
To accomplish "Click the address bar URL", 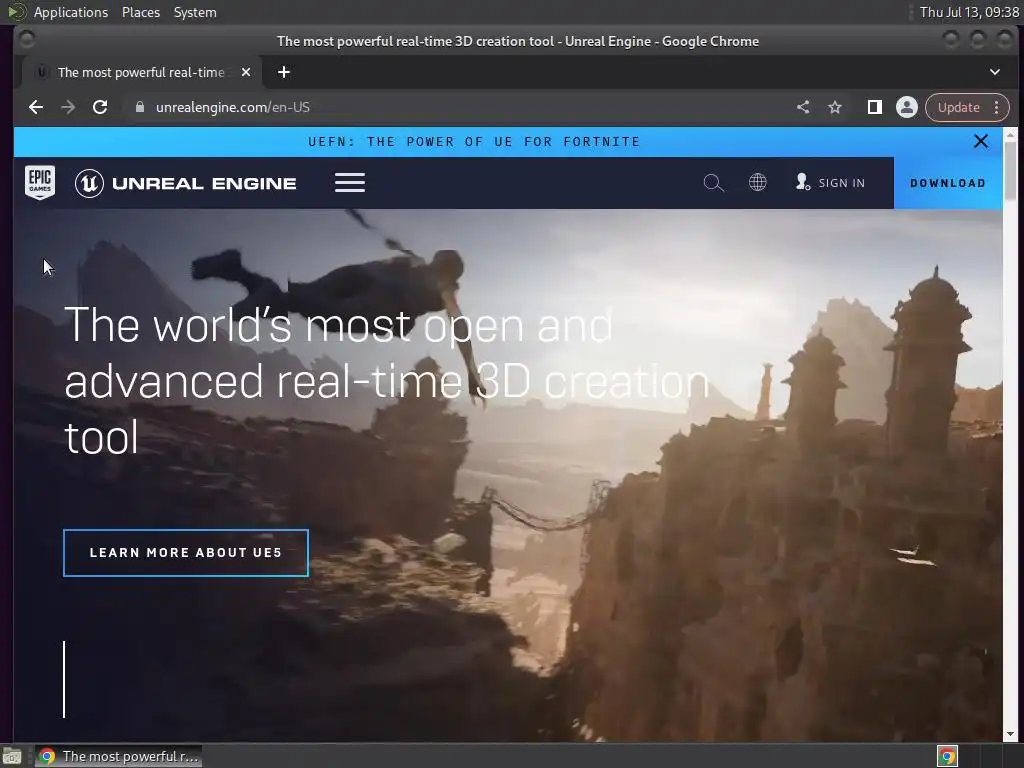I will 232,107.
